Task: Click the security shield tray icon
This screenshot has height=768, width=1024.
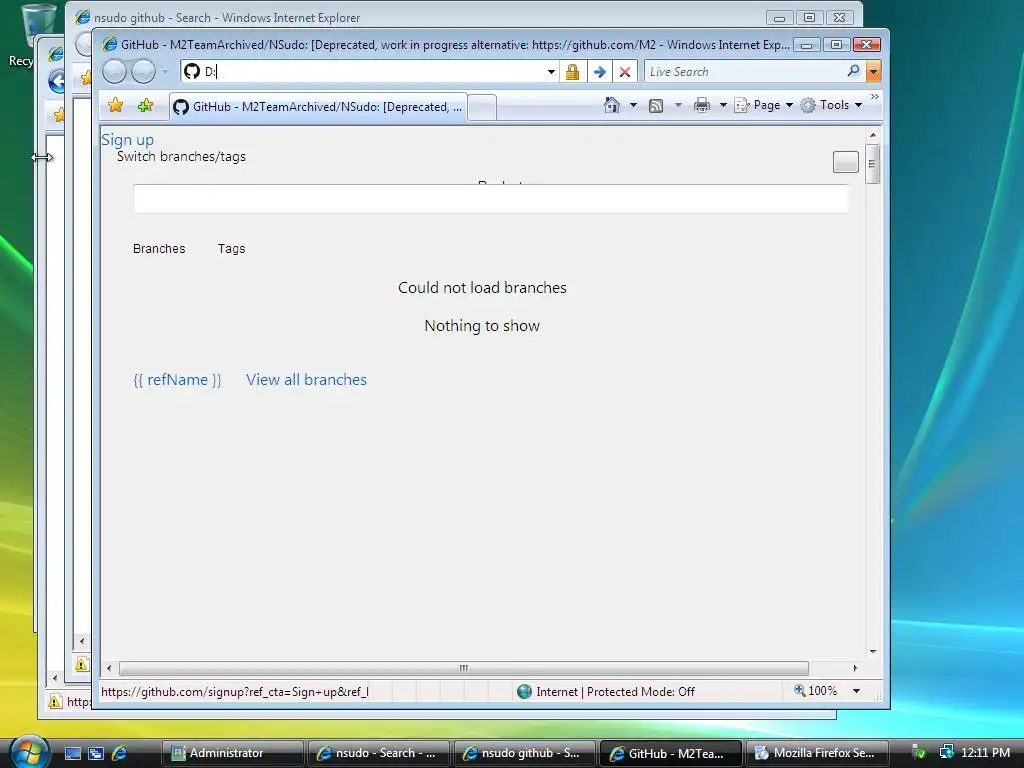Action: point(918,752)
